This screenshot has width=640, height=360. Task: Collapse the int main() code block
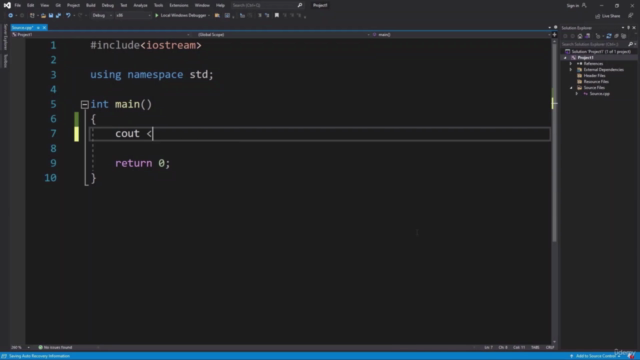tap(84, 104)
